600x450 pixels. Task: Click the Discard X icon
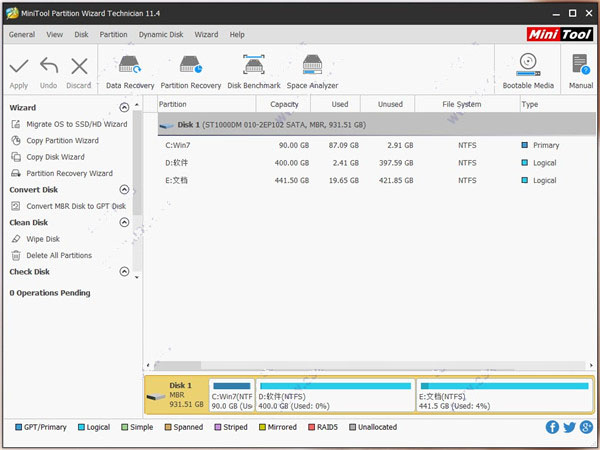pos(79,67)
